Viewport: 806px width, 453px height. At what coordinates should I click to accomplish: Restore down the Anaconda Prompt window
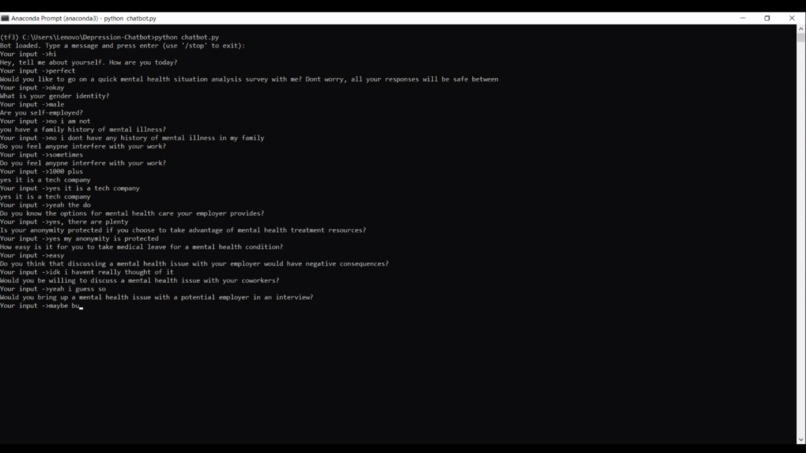point(767,18)
